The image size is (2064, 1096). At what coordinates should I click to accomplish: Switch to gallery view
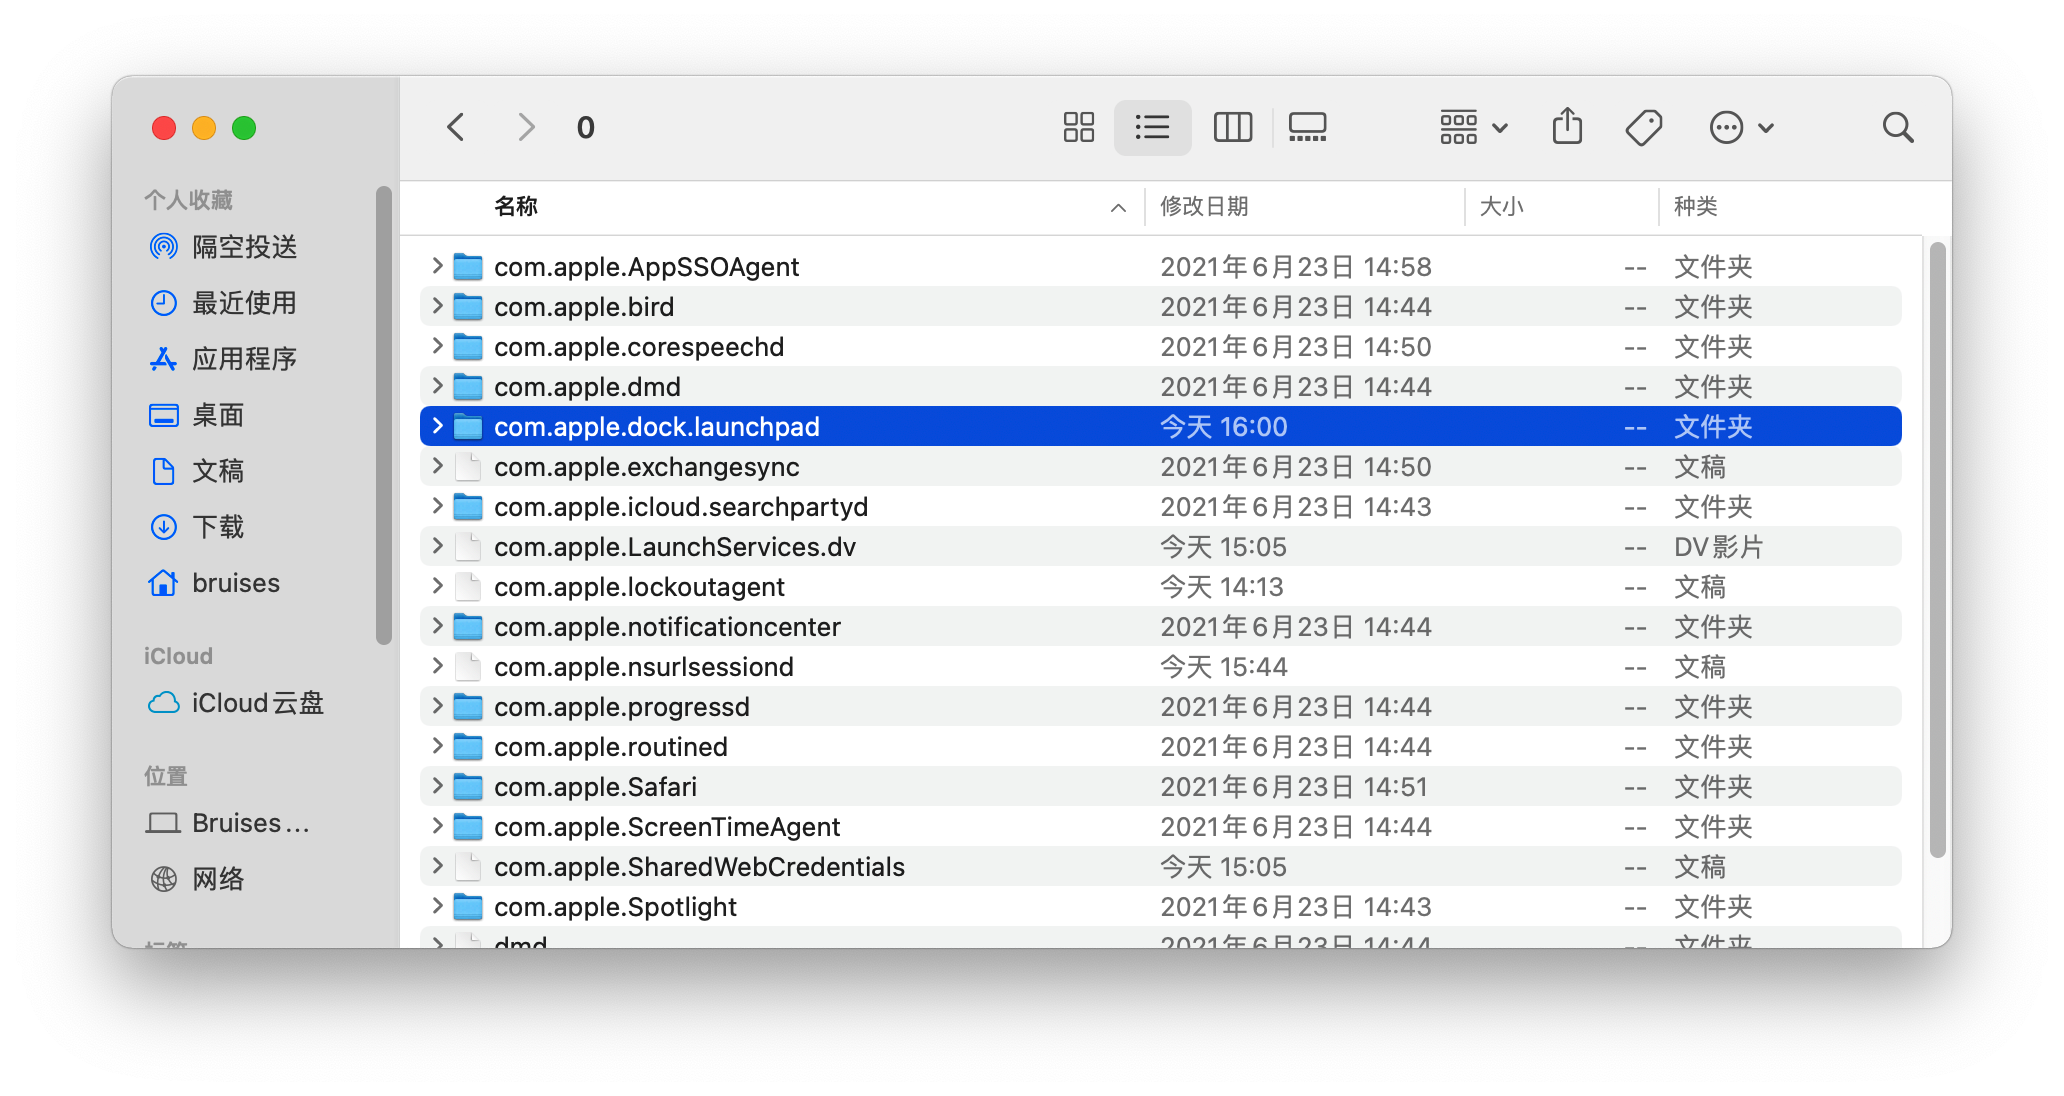click(x=1307, y=127)
